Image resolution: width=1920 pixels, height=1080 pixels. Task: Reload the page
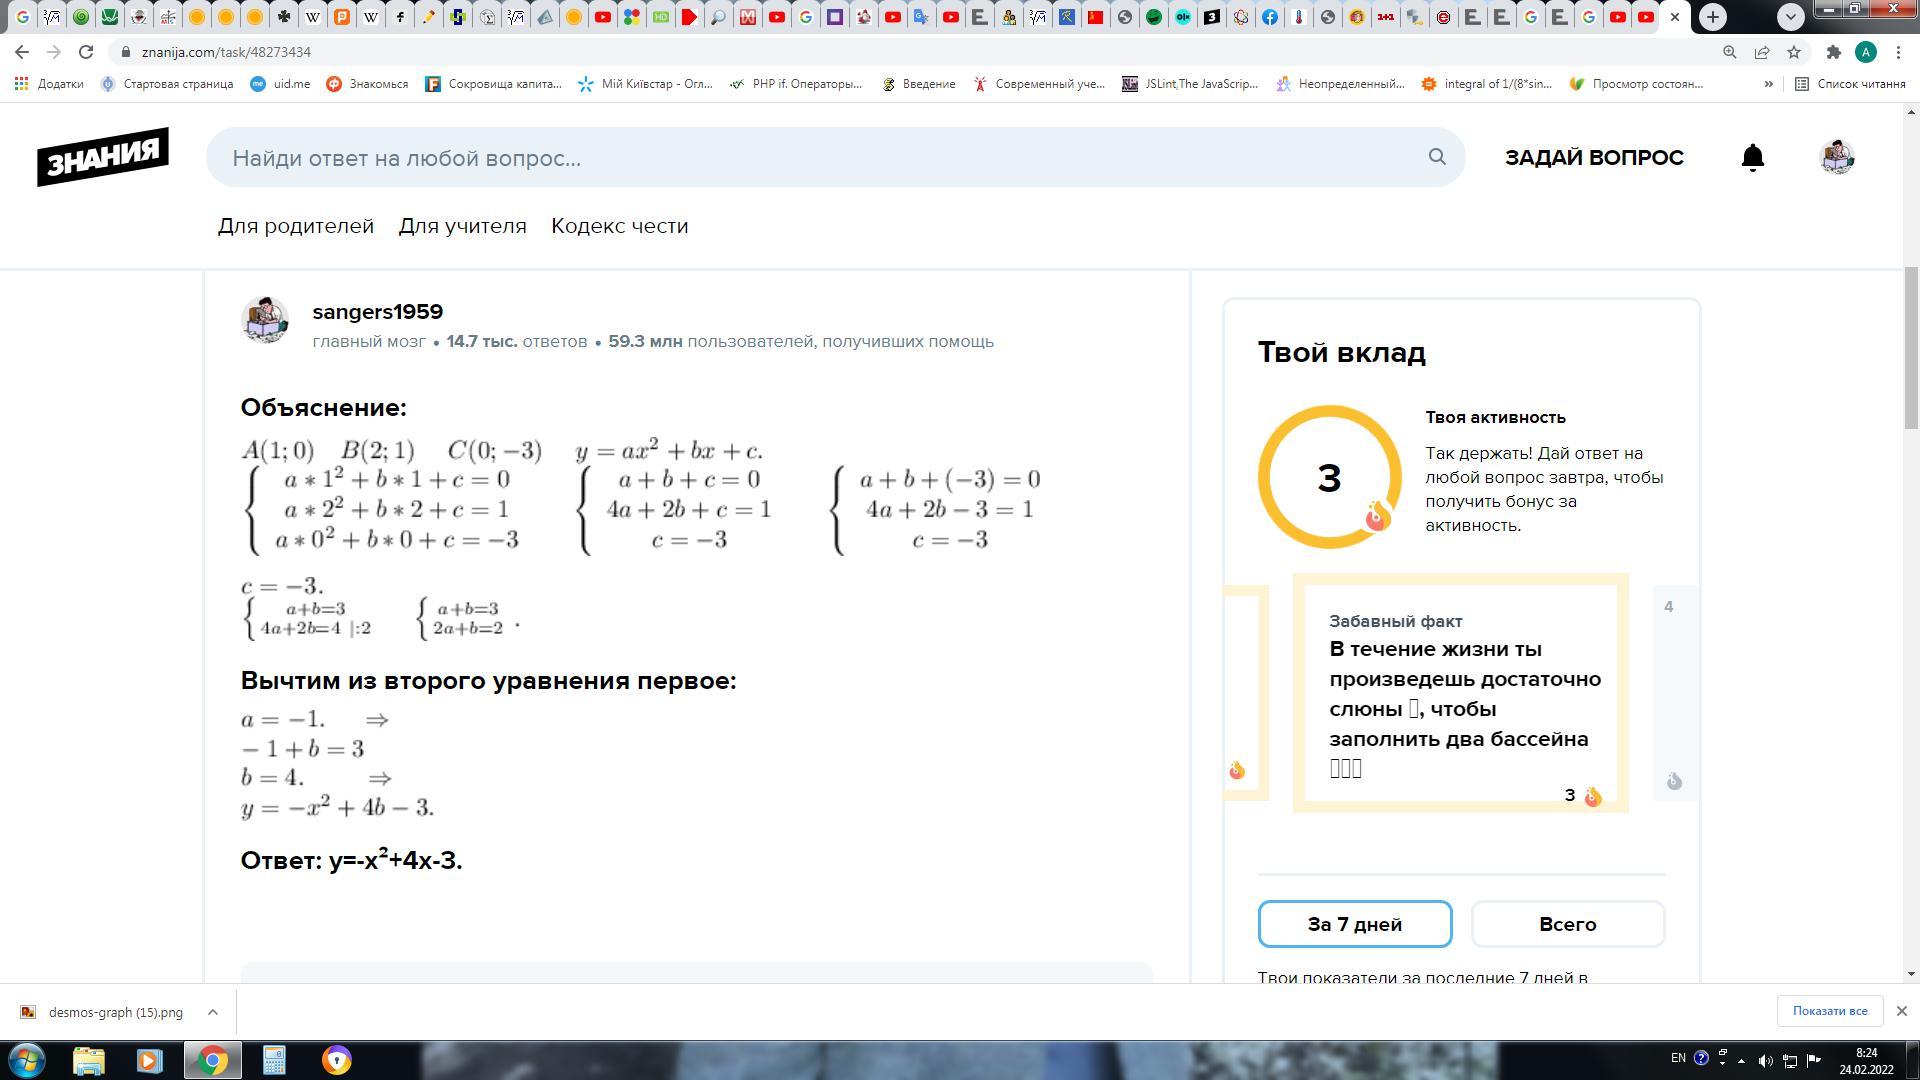point(86,52)
